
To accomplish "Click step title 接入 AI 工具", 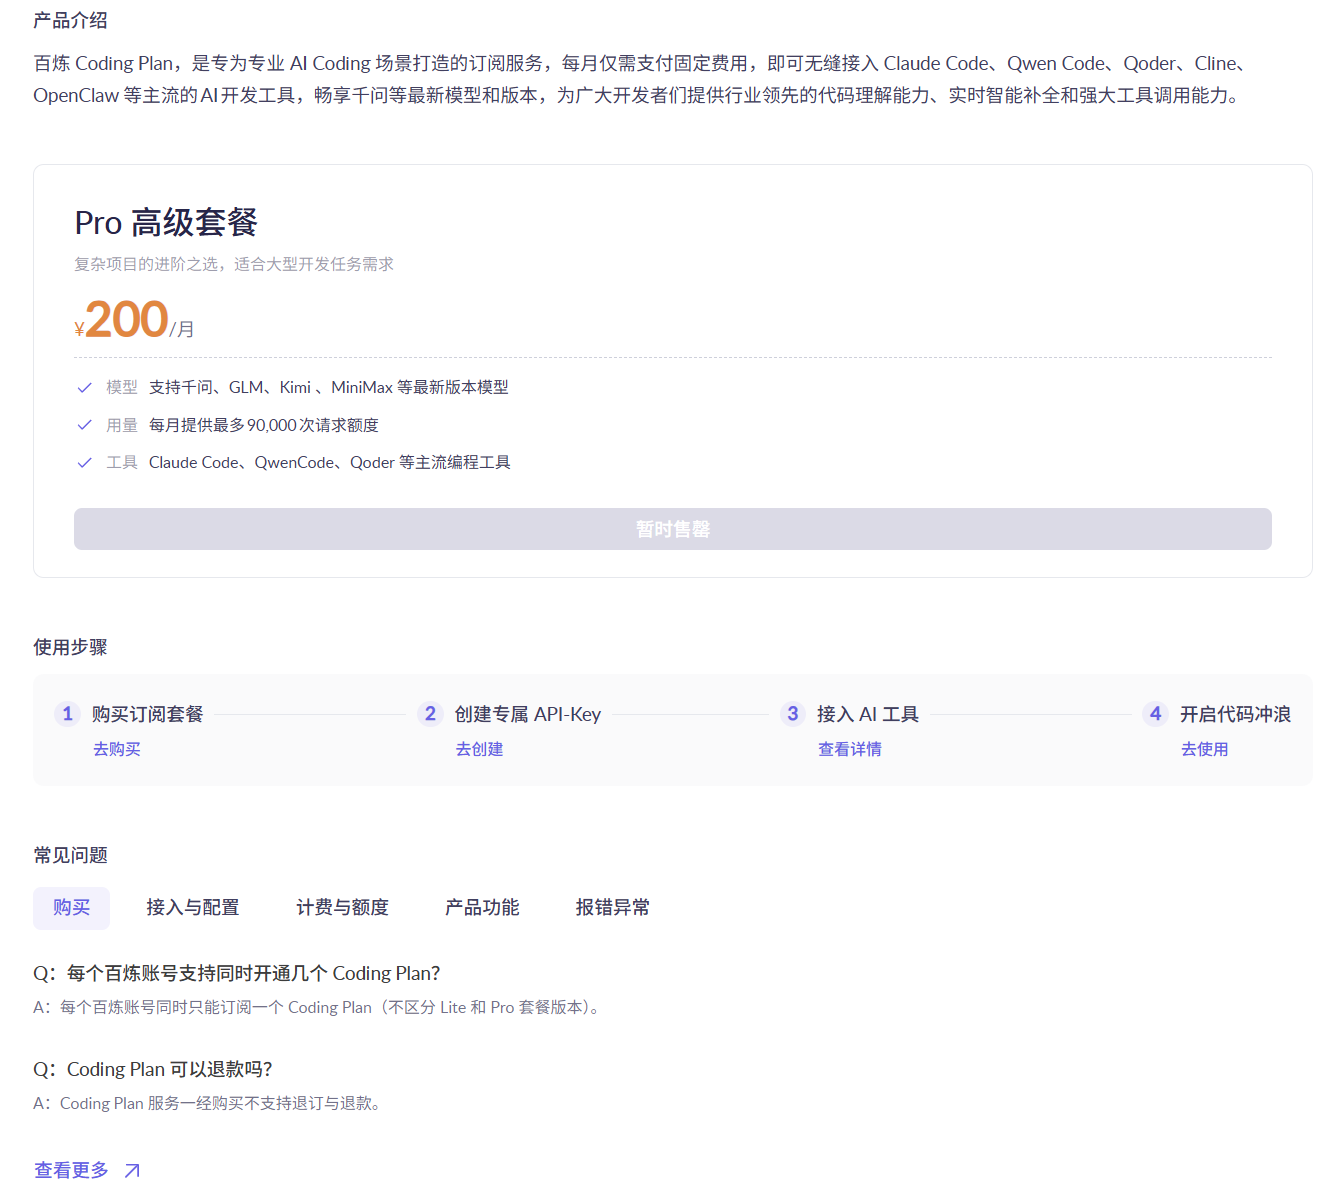I will point(868,714).
